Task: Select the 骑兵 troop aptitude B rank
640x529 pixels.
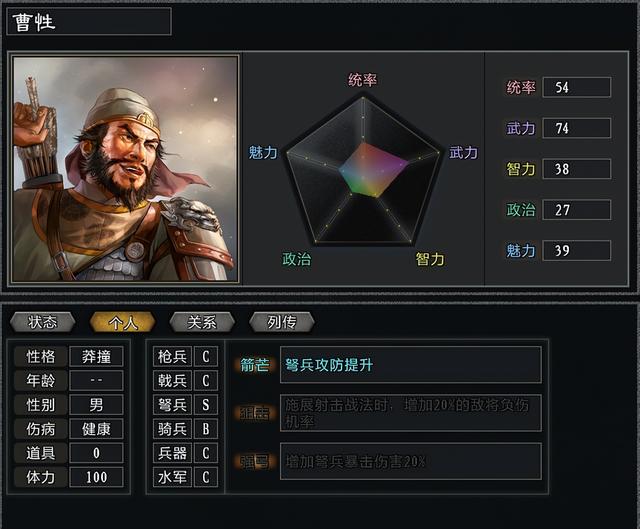Action: [x=205, y=429]
